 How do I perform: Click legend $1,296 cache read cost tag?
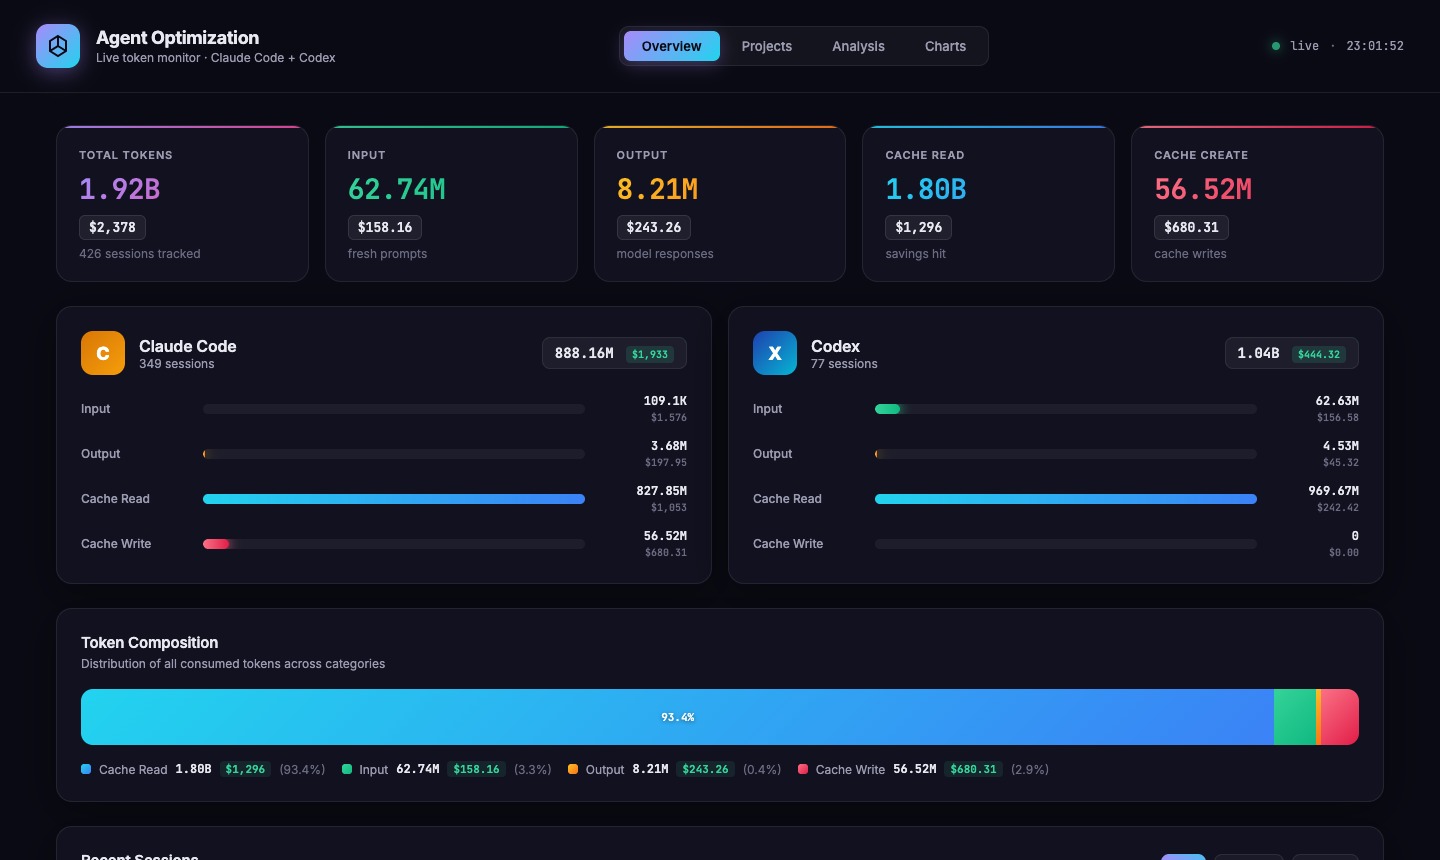pyautogui.click(x=245, y=769)
